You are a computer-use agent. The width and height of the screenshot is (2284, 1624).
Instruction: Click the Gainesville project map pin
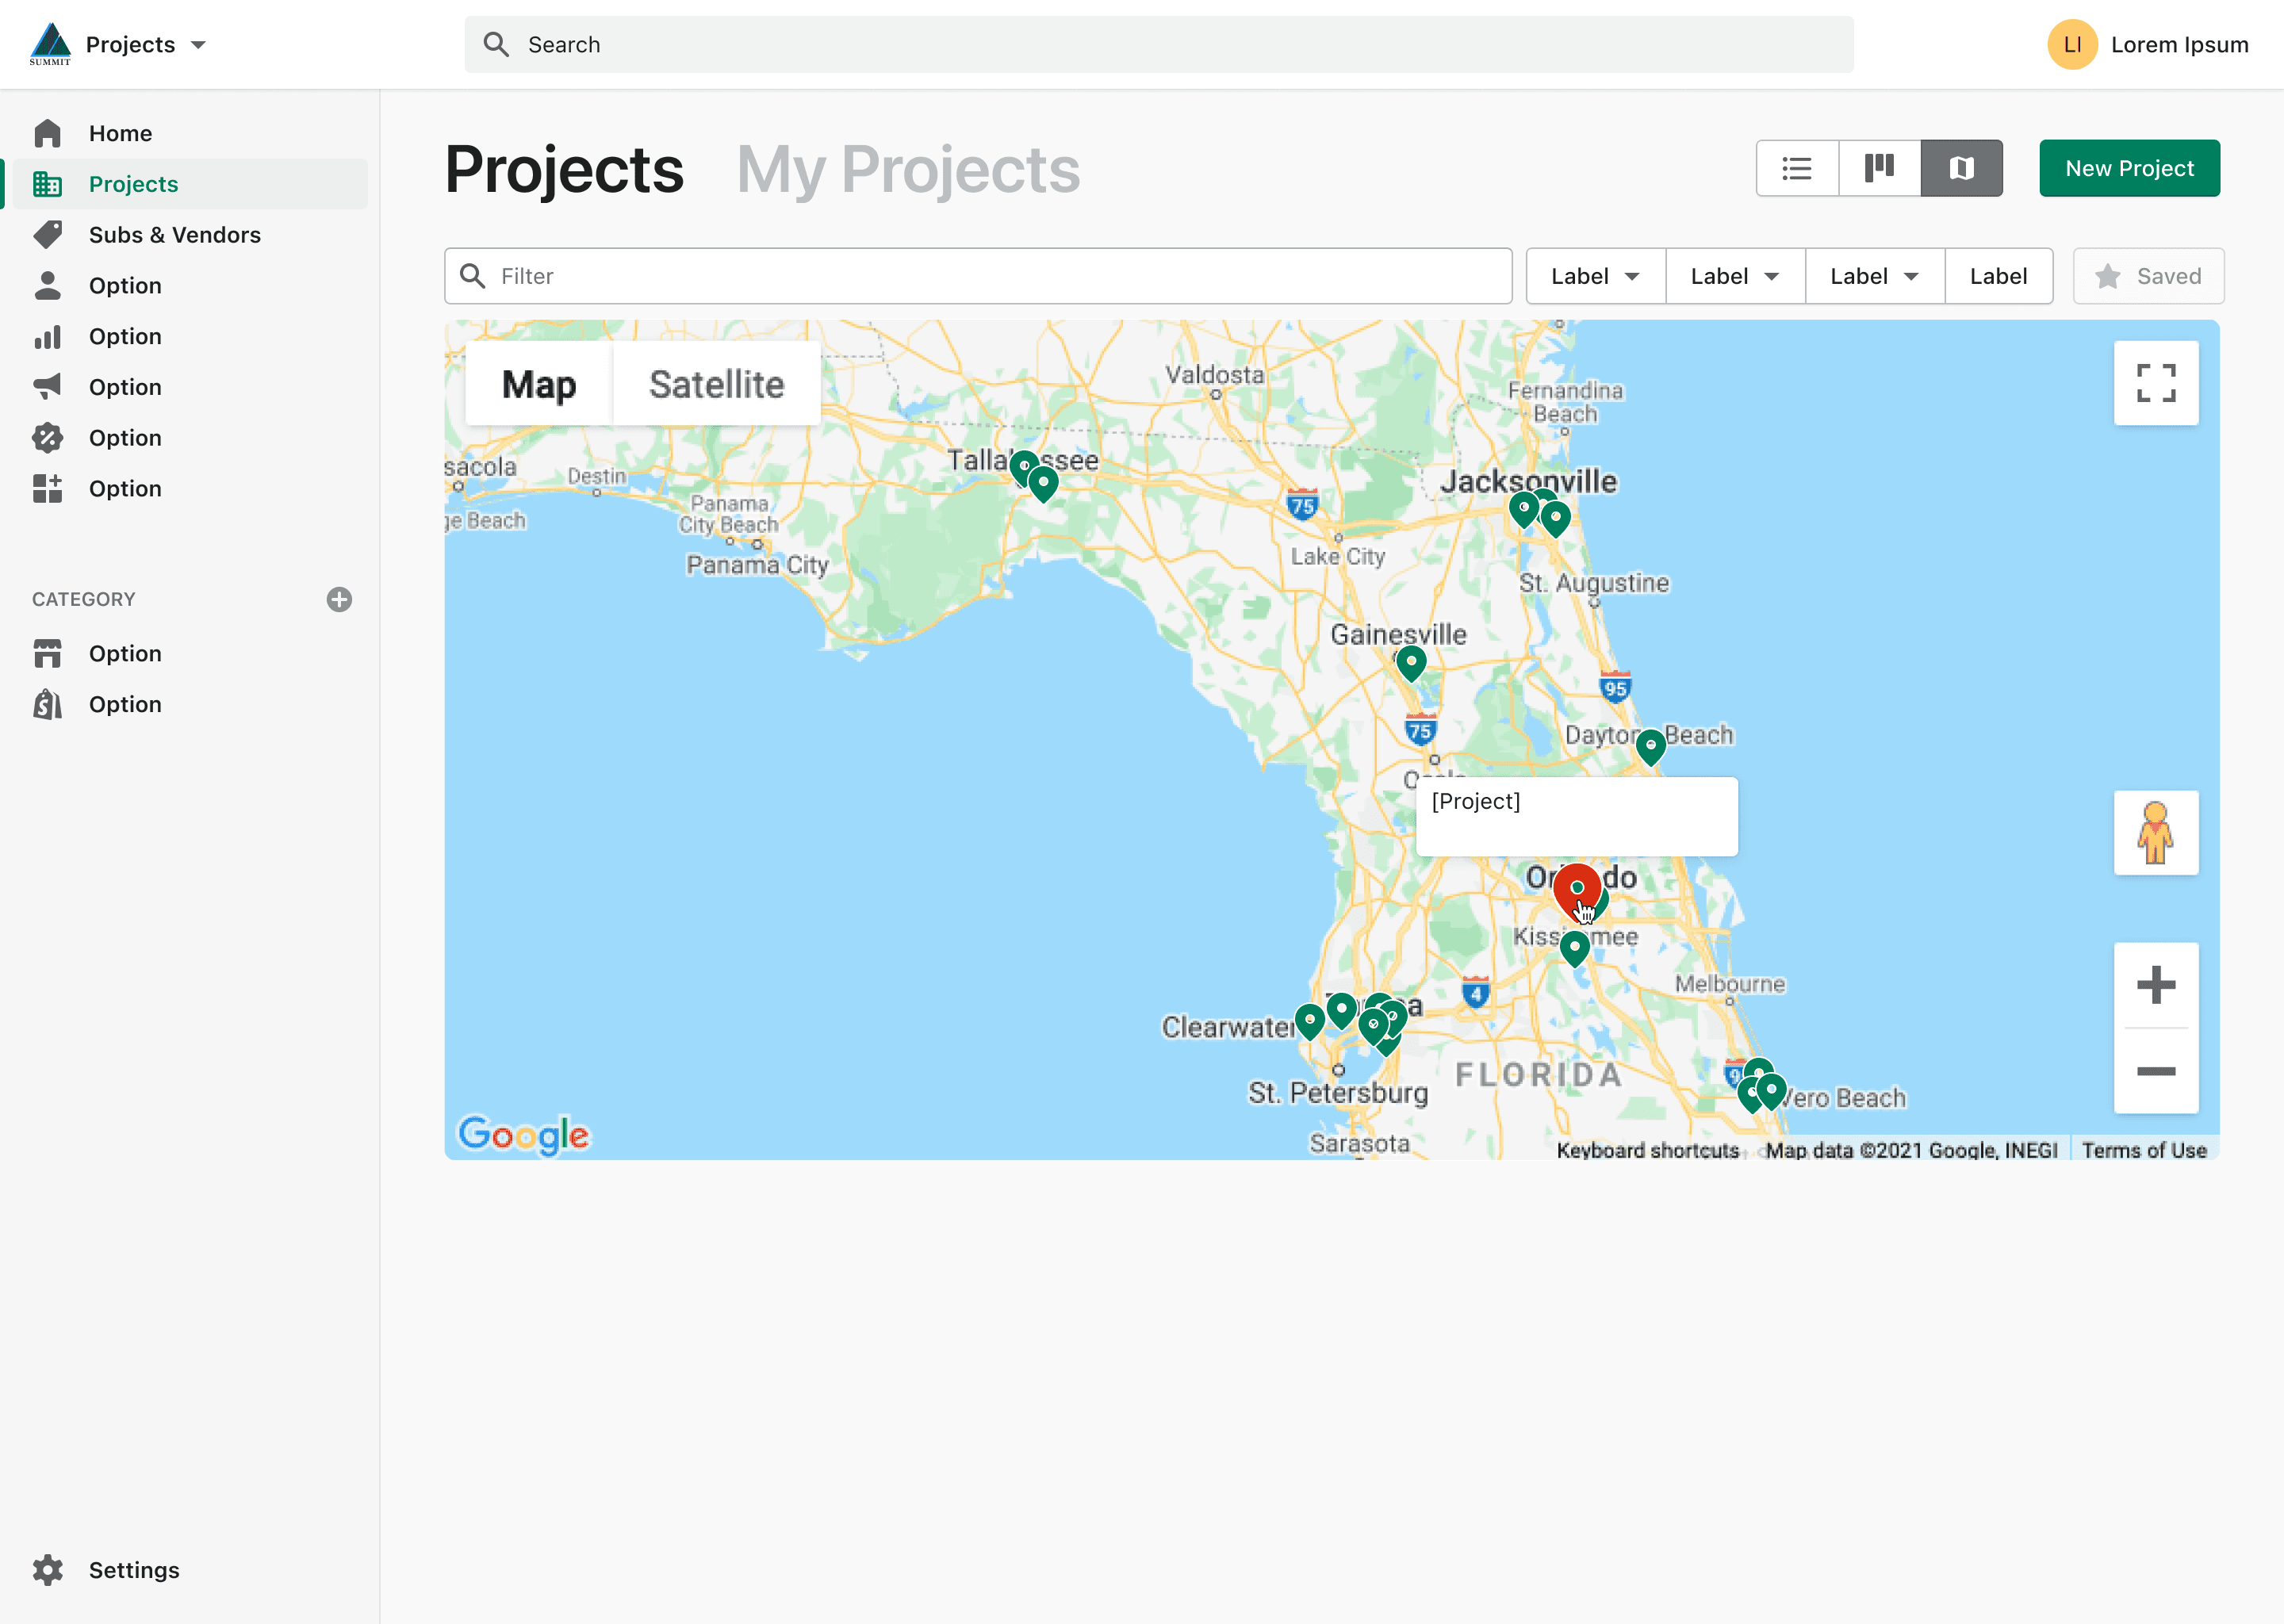pyautogui.click(x=1410, y=661)
